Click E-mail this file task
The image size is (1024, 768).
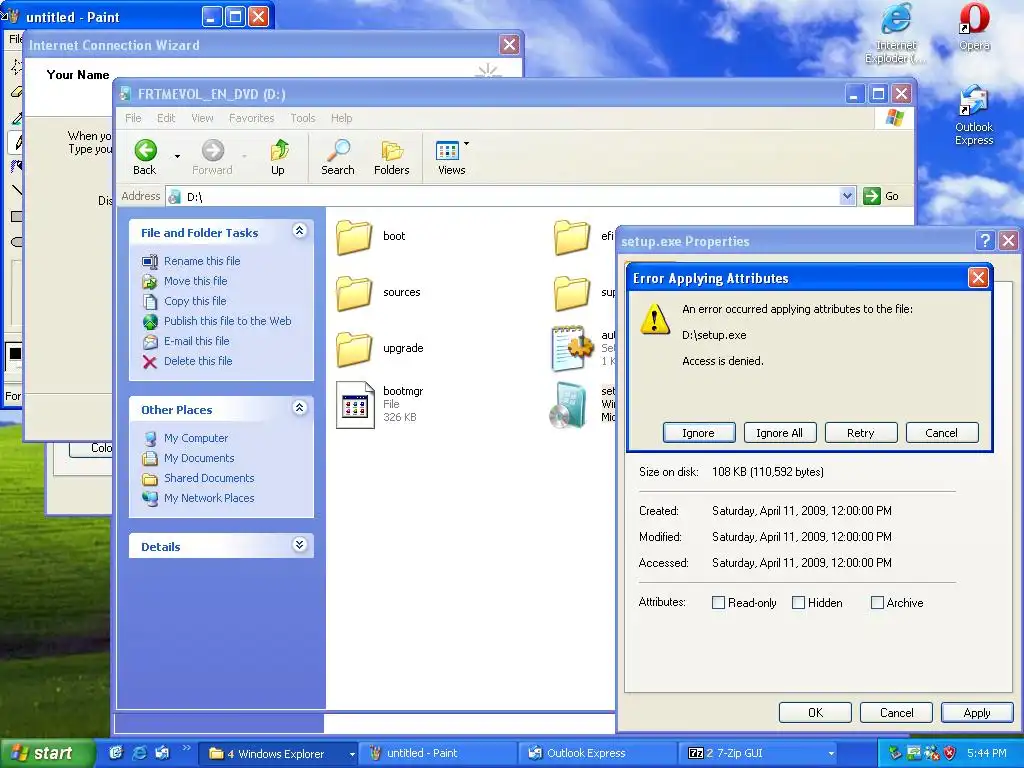coord(197,341)
